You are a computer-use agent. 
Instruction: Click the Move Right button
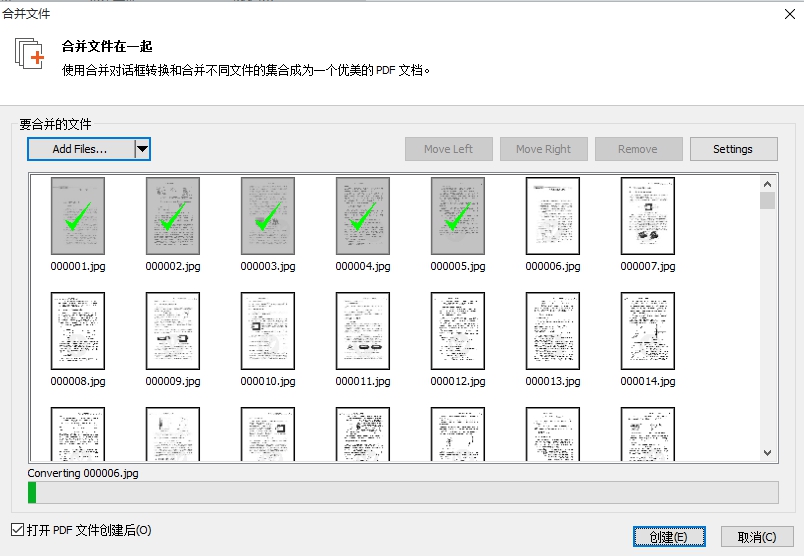pyautogui.click(x=543, y=149)
